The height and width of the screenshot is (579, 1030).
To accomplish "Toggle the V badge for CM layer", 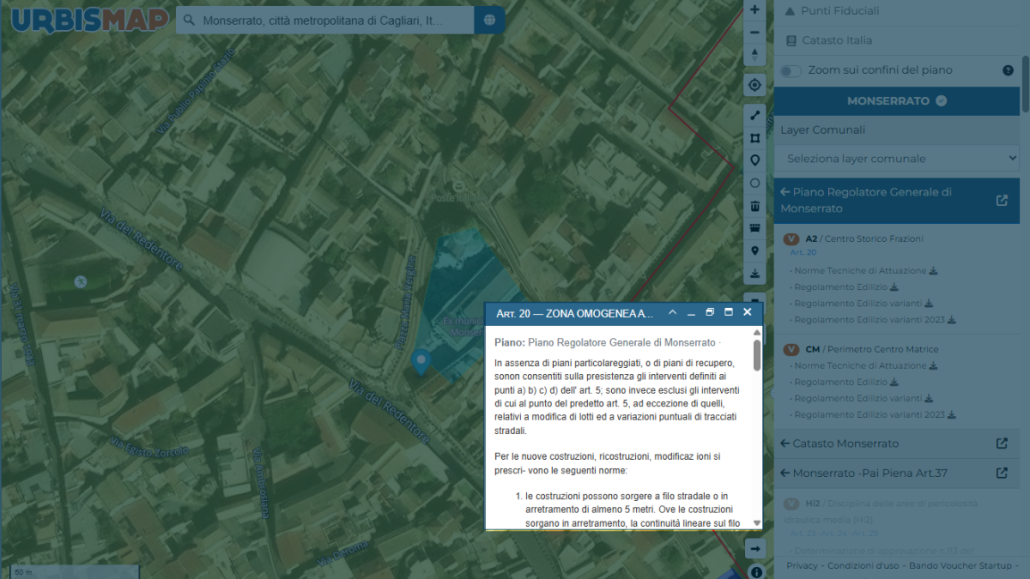I will [x=791, y=350].
